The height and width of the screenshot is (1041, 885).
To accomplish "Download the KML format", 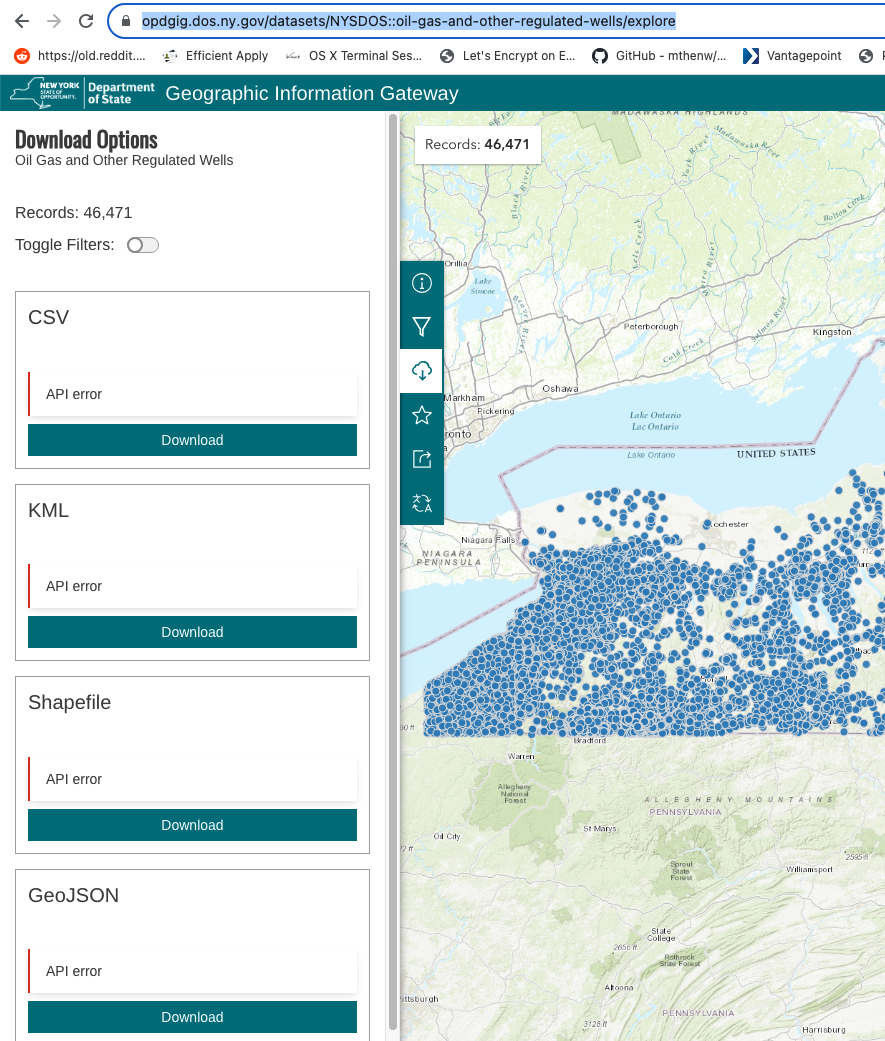I will coord(193,632).
